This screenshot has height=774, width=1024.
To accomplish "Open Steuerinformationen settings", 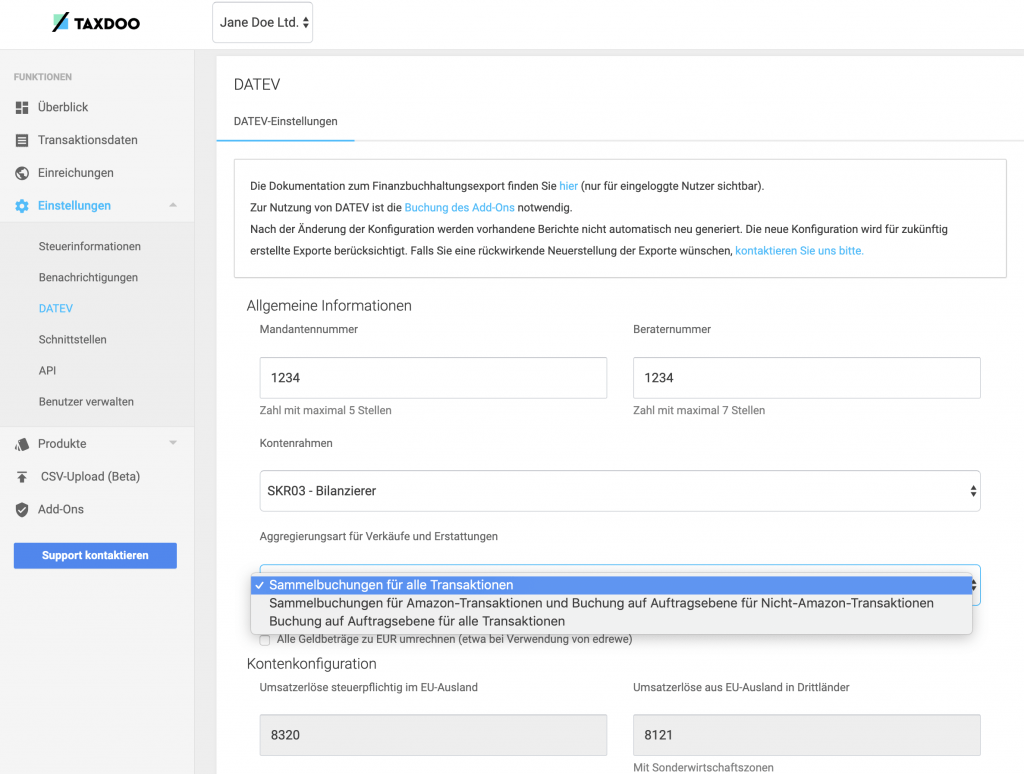I will coord(89,246).
